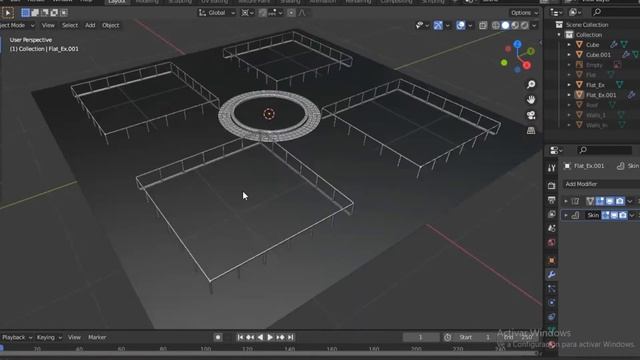Toggle viewport gizmos display

[x=438, y=25]
